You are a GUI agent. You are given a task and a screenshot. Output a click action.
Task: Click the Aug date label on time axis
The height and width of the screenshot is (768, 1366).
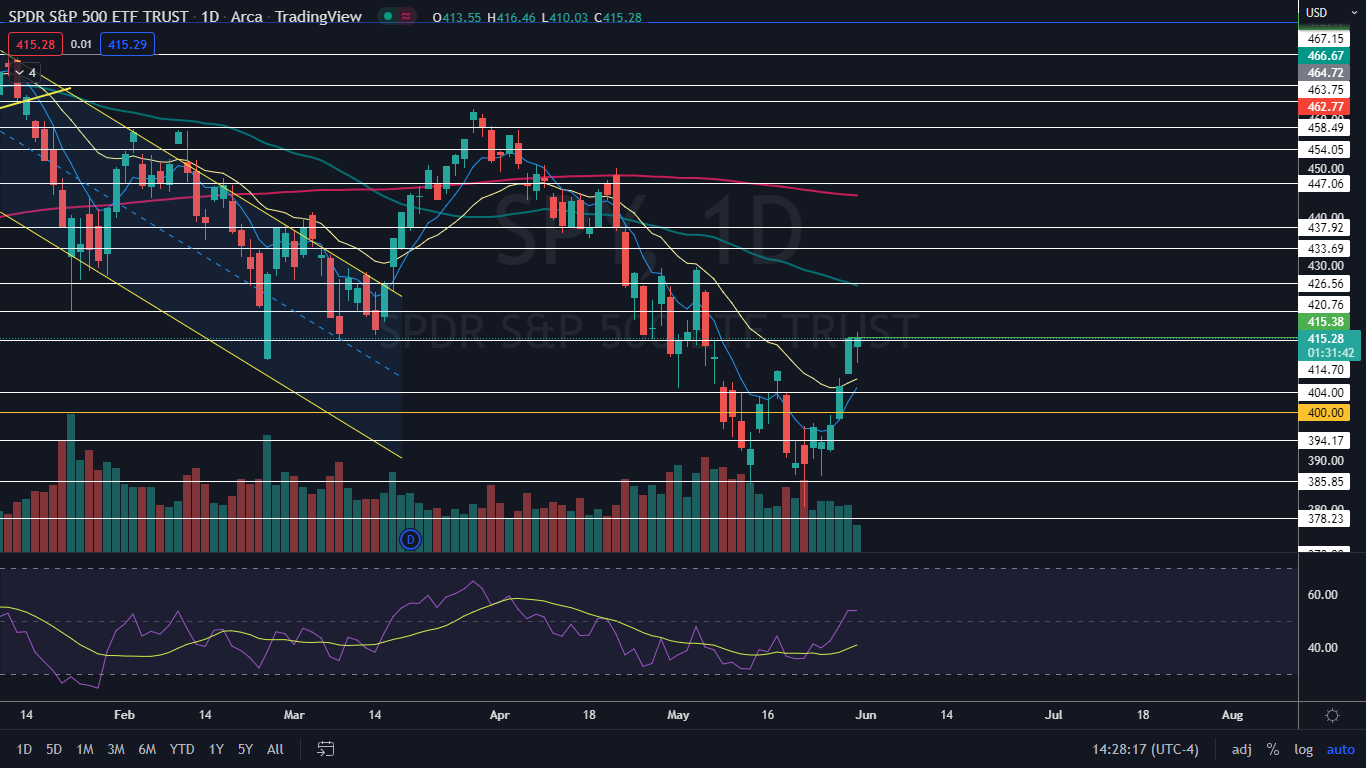(1232, 715)
